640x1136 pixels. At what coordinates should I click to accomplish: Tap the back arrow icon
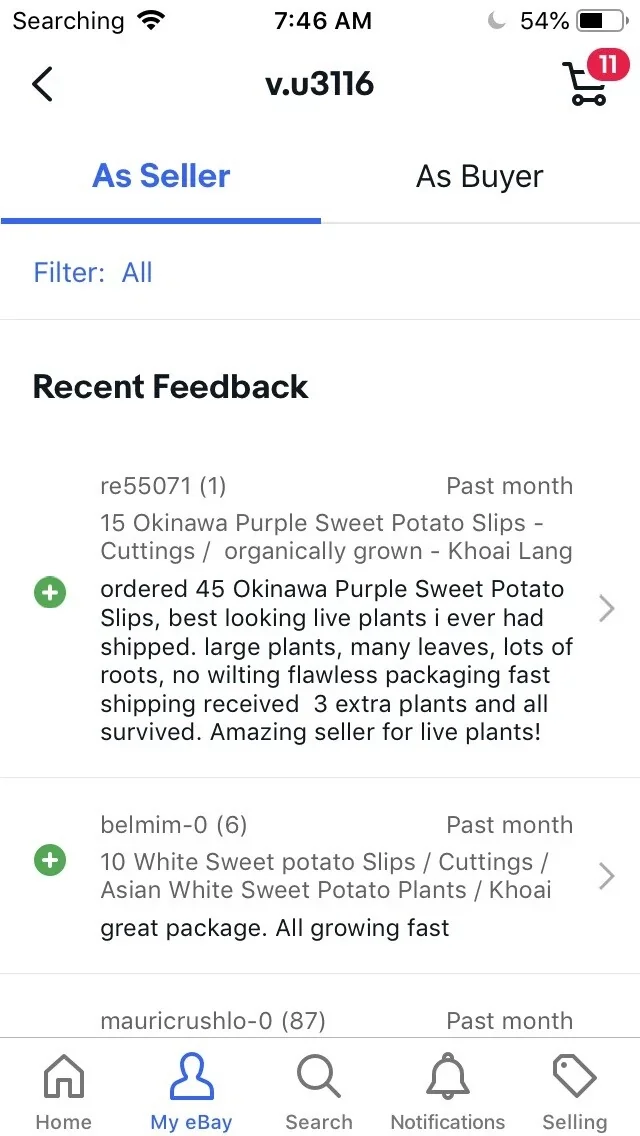[x=42, y=84]
